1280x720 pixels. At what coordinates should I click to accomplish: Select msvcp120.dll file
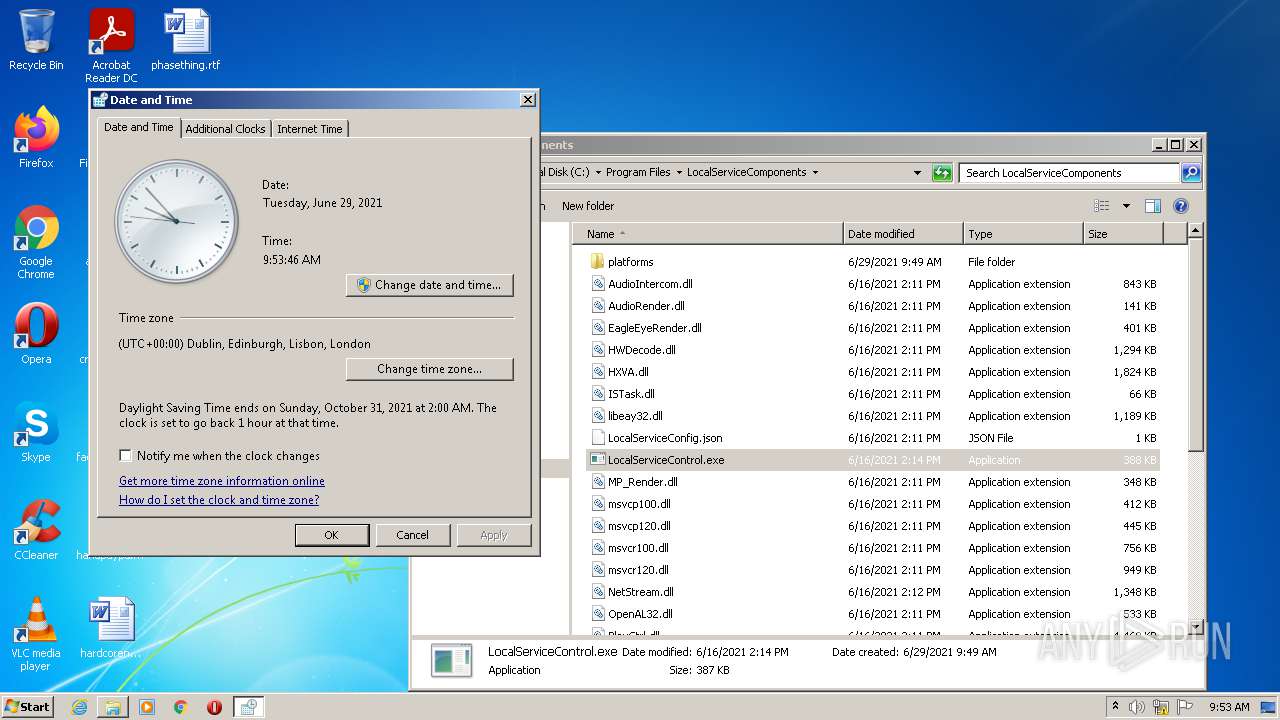click(x=873, y=526)
